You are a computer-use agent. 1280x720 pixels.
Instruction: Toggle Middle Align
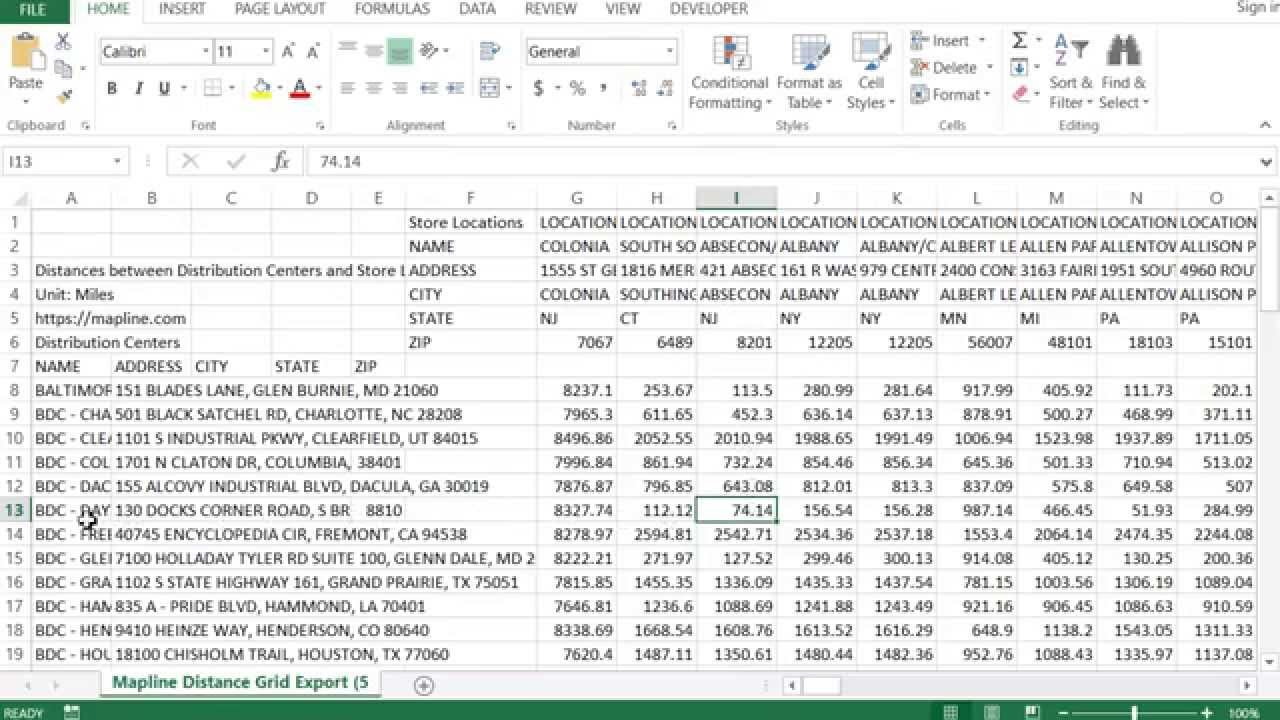pos(374,51)
